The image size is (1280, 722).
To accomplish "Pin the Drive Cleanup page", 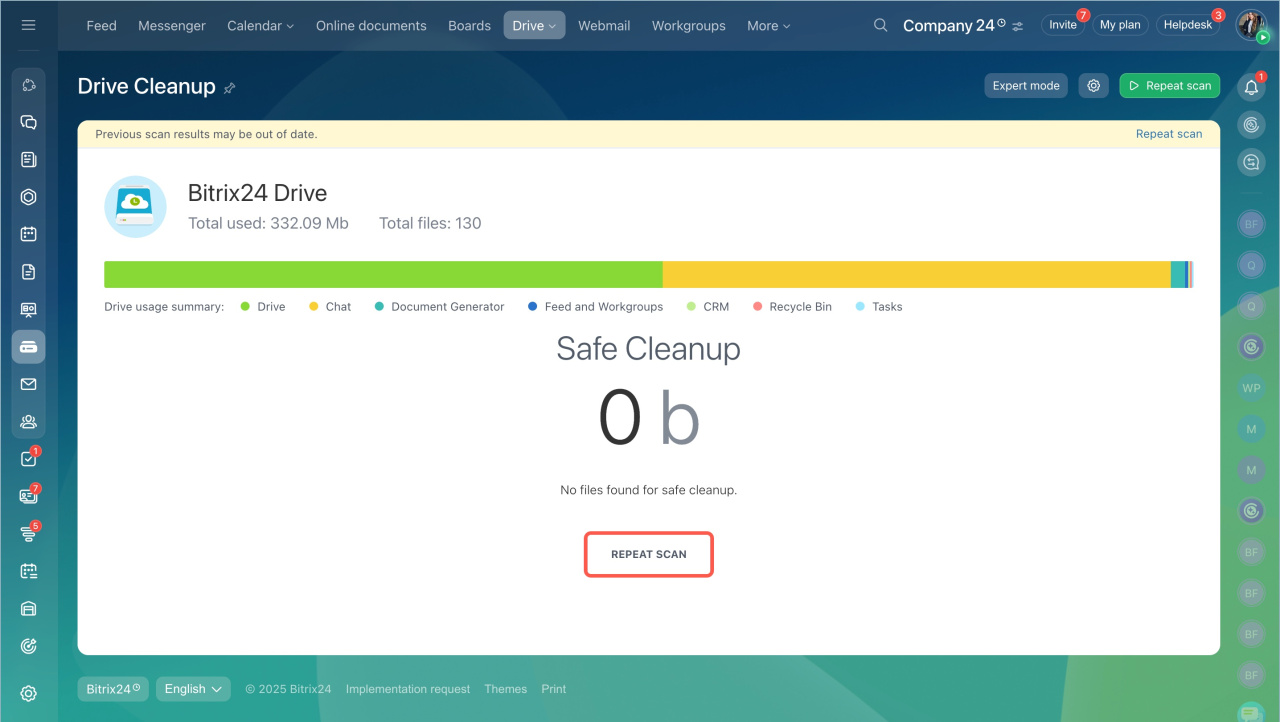I will [229, 88].
